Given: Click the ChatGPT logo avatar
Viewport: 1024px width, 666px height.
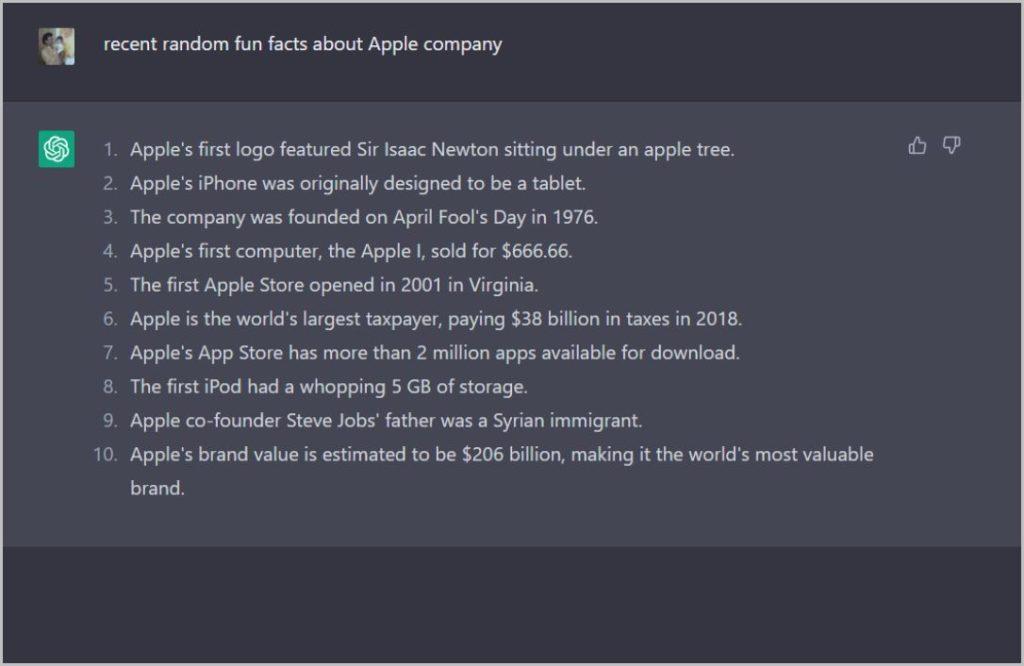Looking at the screenshot, I should click(x=56, y=149).
